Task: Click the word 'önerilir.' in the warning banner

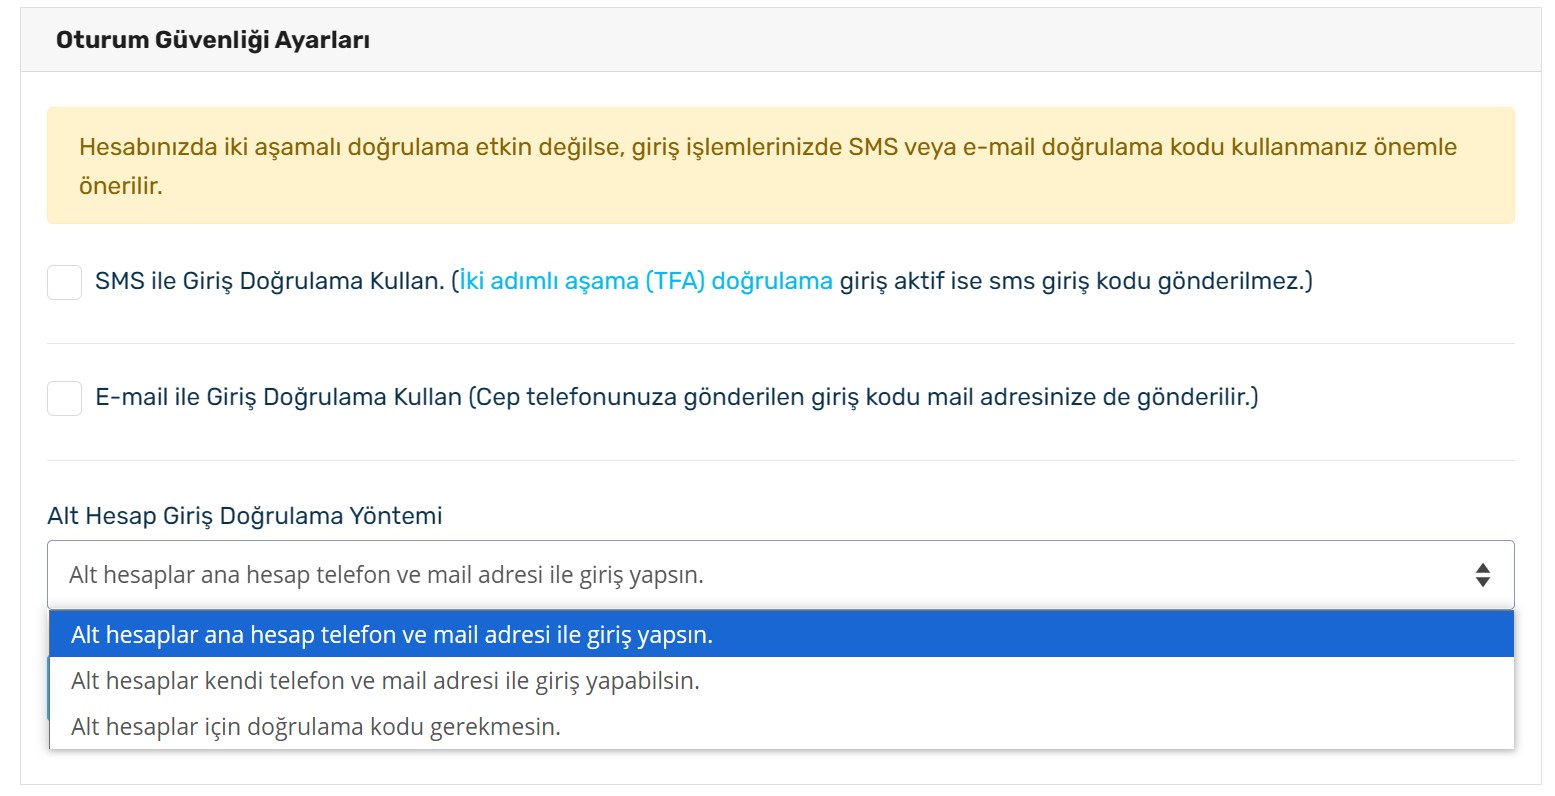Action: tap(120, 186)
